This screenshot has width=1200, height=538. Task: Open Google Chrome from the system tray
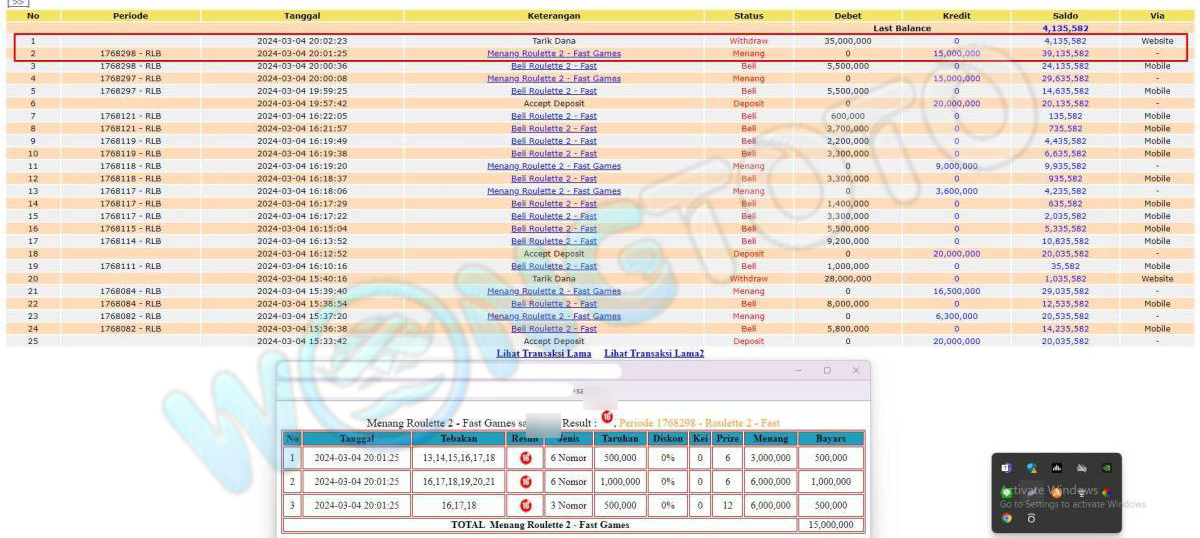(x=1006, y=518)
